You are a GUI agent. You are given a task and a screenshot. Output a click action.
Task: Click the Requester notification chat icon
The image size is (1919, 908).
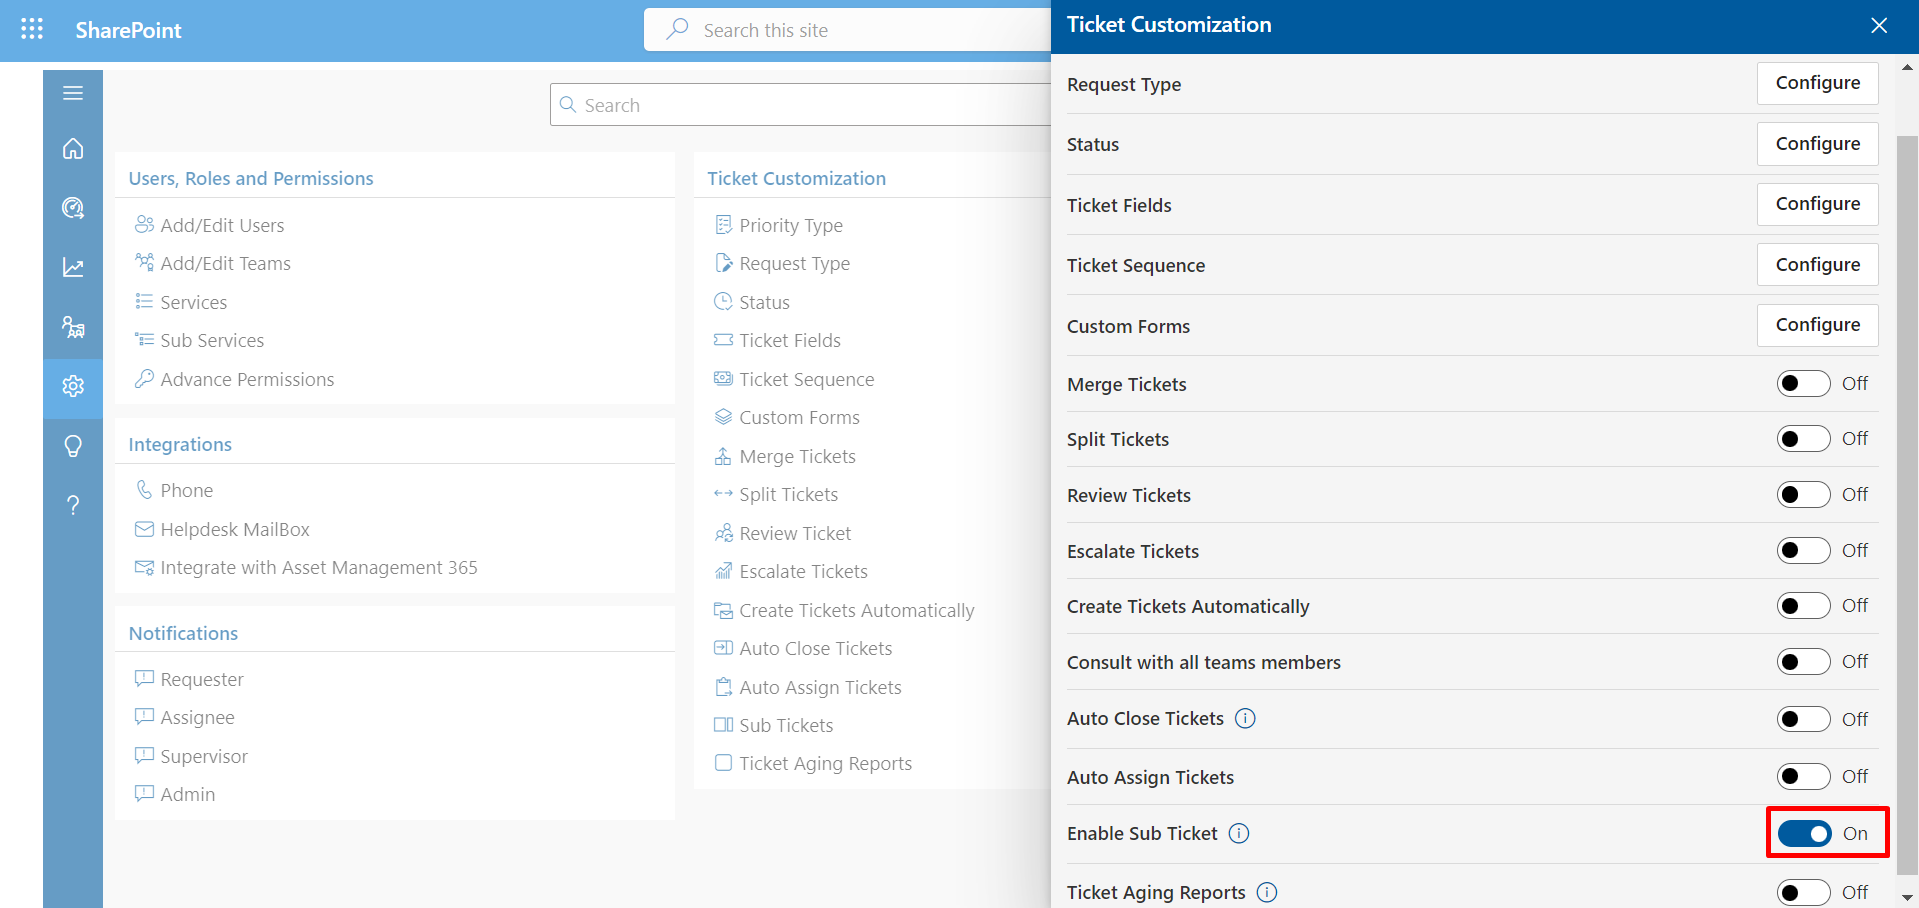pyautogui.click(x=145, y=678)
